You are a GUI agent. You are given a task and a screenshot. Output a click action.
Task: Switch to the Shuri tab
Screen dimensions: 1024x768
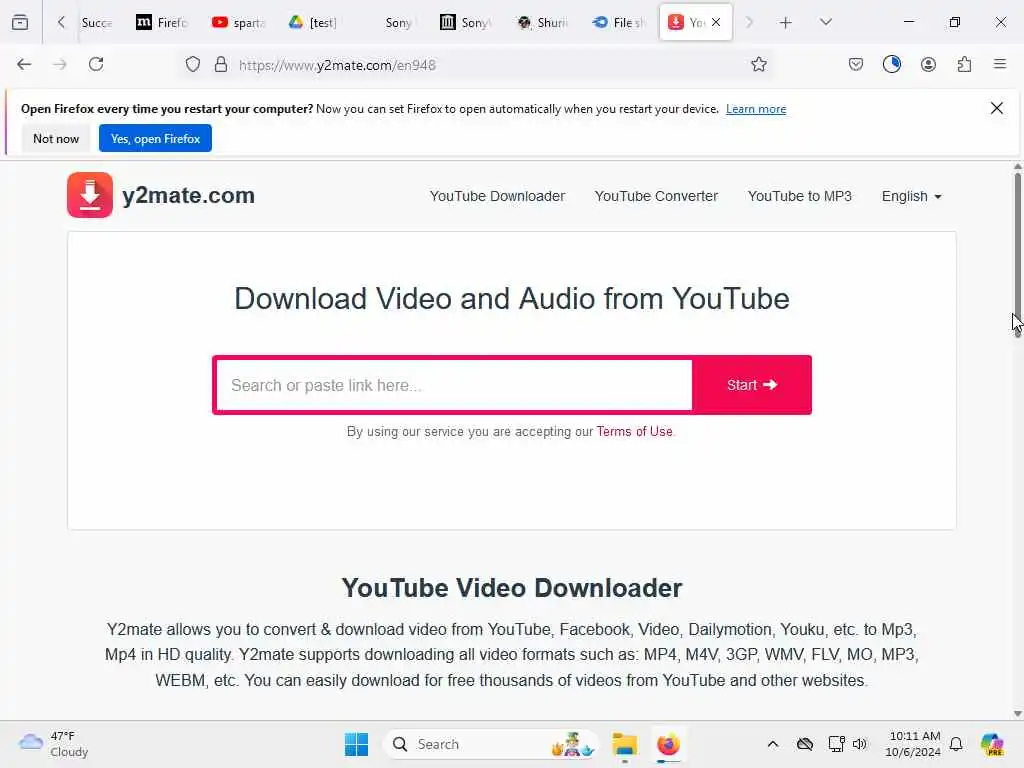point(543,22)
